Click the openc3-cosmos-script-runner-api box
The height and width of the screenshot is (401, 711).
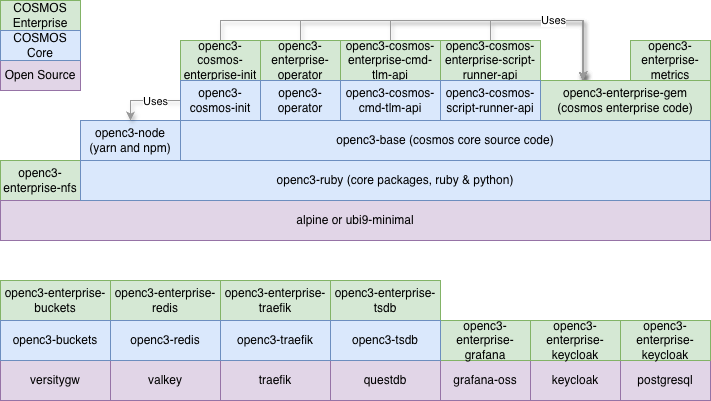490,100
